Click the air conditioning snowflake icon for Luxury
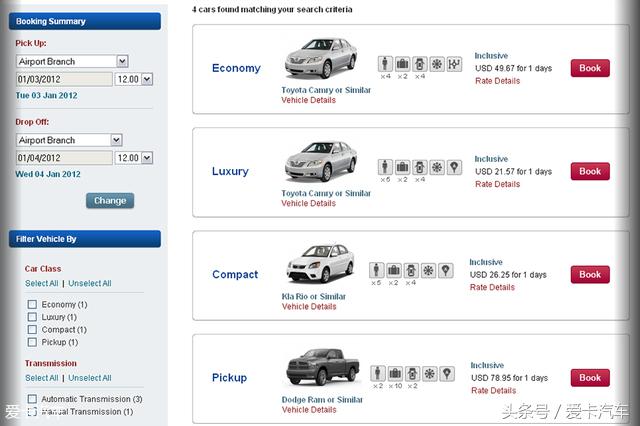This screenshot has height=426, width=640. [x=437, y=167]
